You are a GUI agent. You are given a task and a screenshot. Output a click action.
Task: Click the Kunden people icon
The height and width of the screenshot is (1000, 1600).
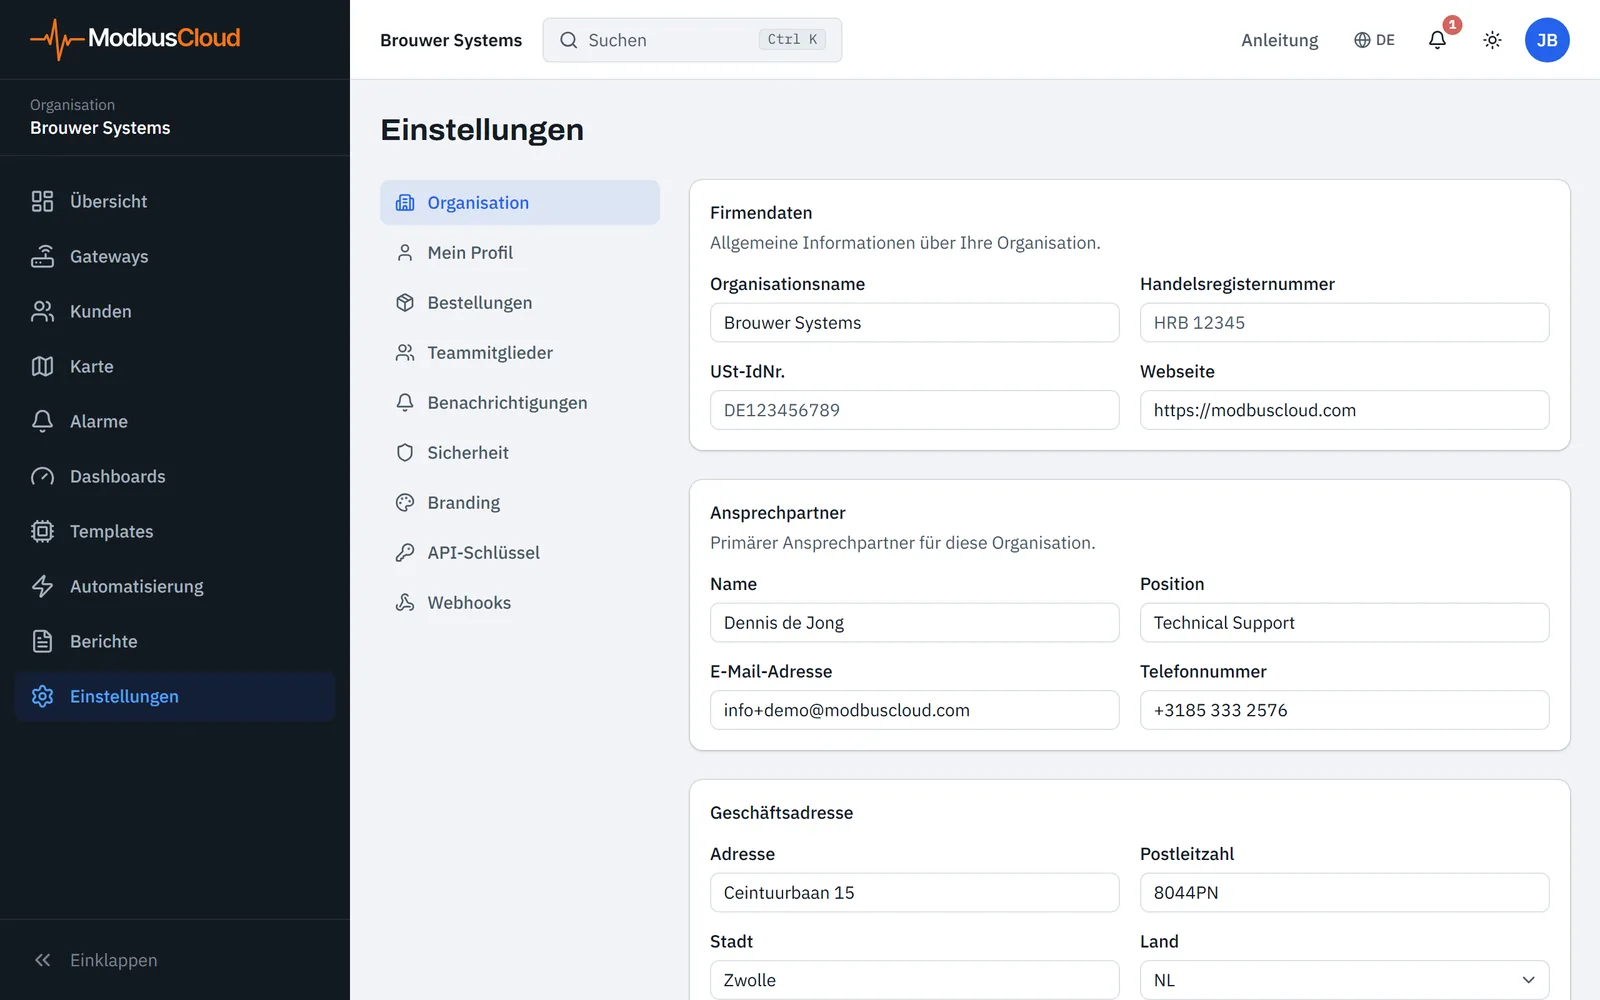[x=42, y=311]
